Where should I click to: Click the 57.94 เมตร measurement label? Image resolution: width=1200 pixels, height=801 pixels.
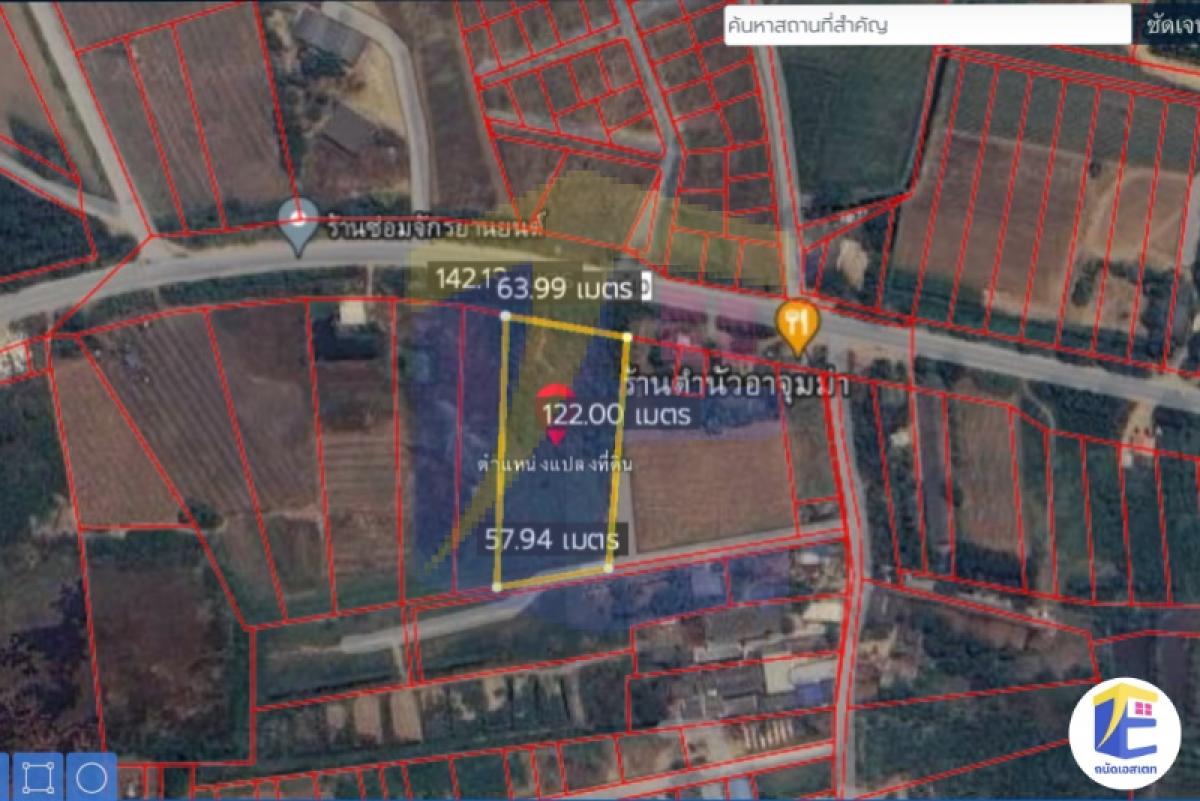(x=552, y=541)
